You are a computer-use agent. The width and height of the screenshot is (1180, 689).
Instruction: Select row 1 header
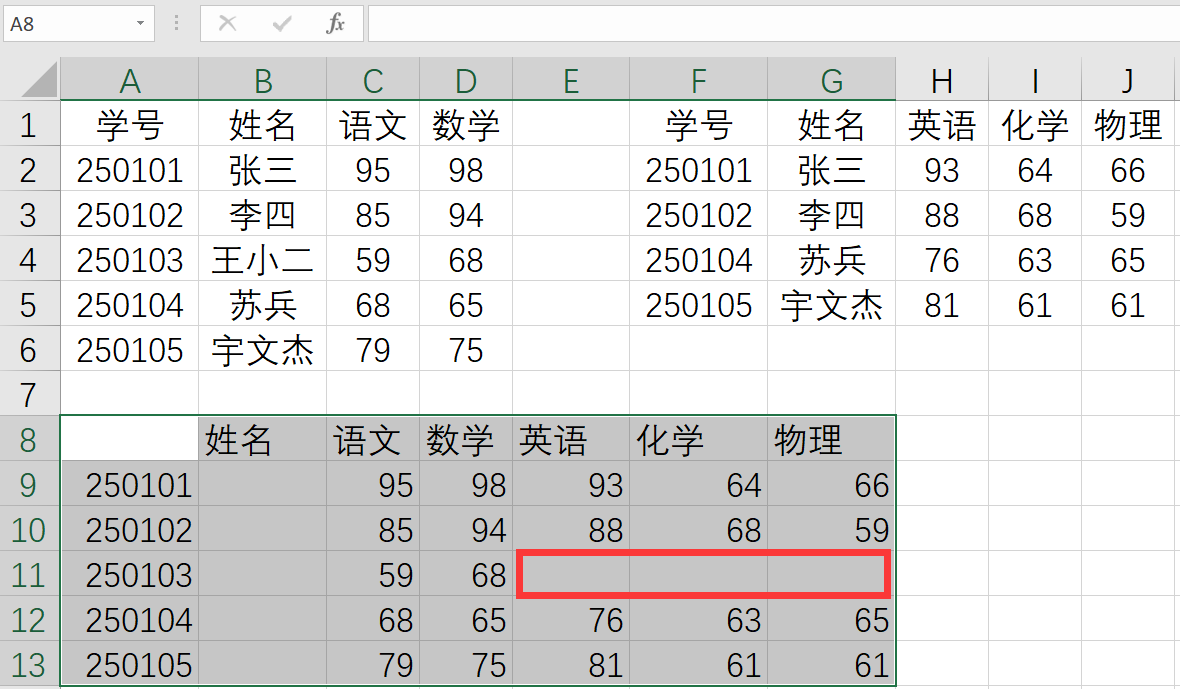point(28,125)
